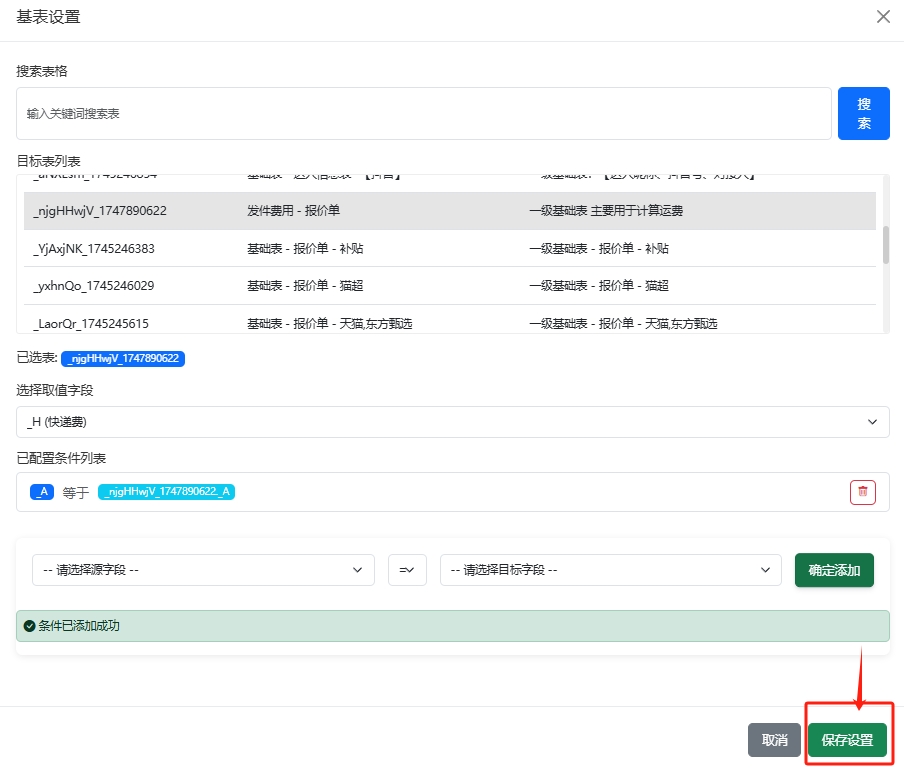Screen dimensions: 904x769
Task: Open the = operator dropdown
Action: pos(407,570)
